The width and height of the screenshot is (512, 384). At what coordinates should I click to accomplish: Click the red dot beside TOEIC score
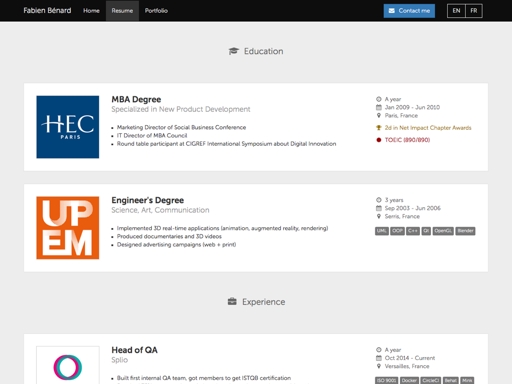pos(379,140)
